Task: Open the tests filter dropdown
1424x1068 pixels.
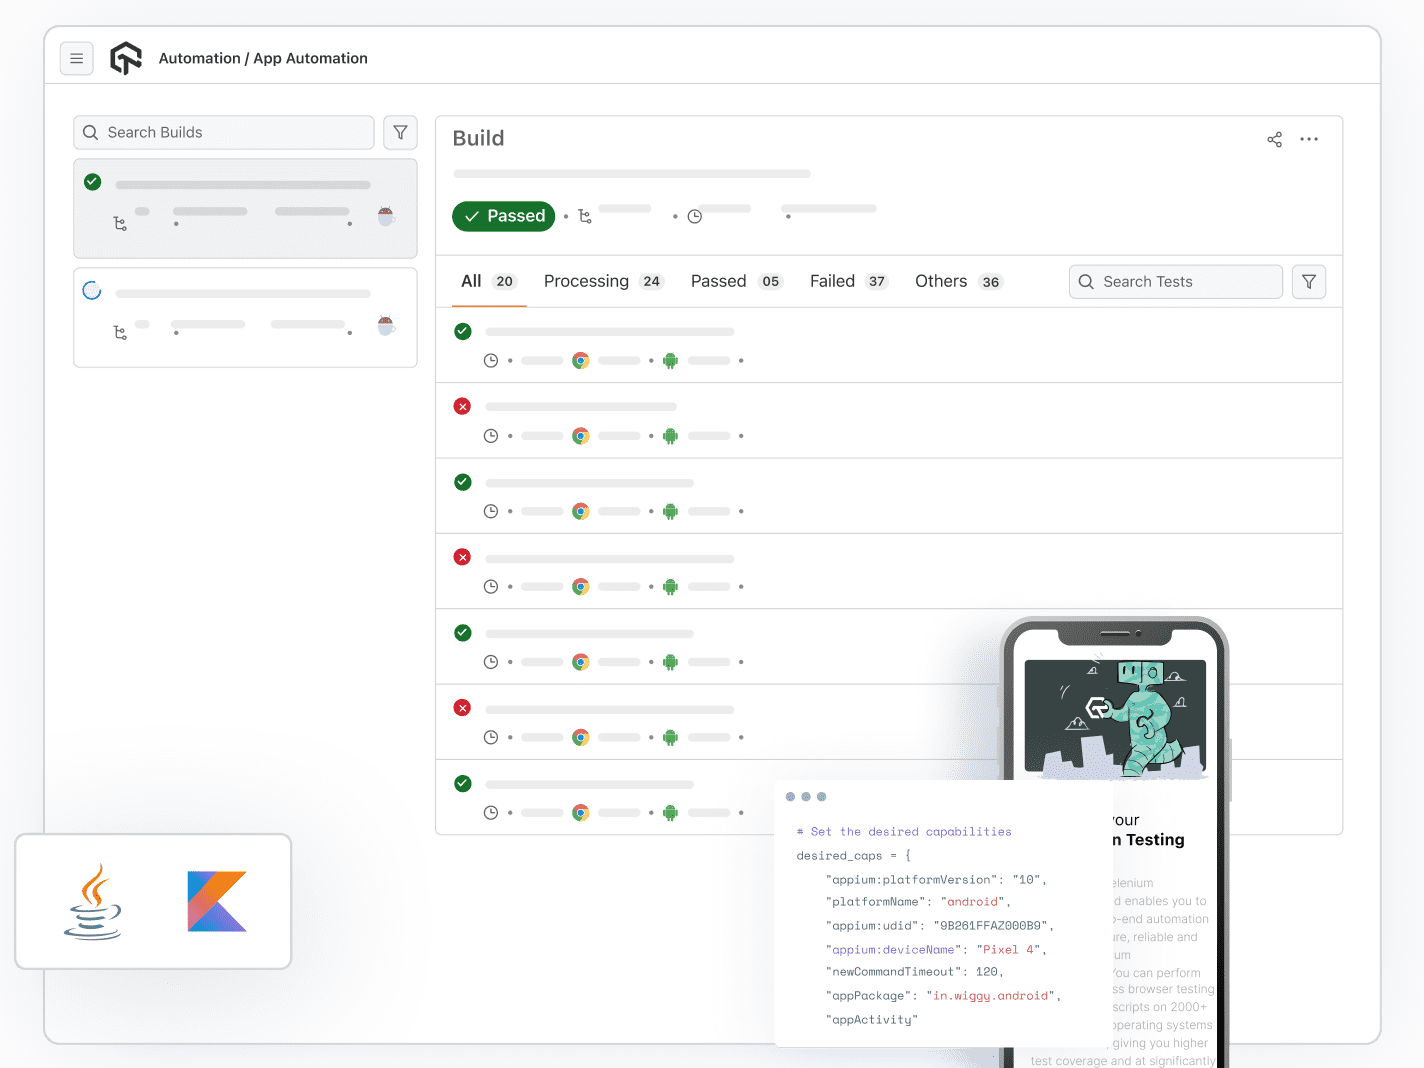Action: pos(1309,281)
